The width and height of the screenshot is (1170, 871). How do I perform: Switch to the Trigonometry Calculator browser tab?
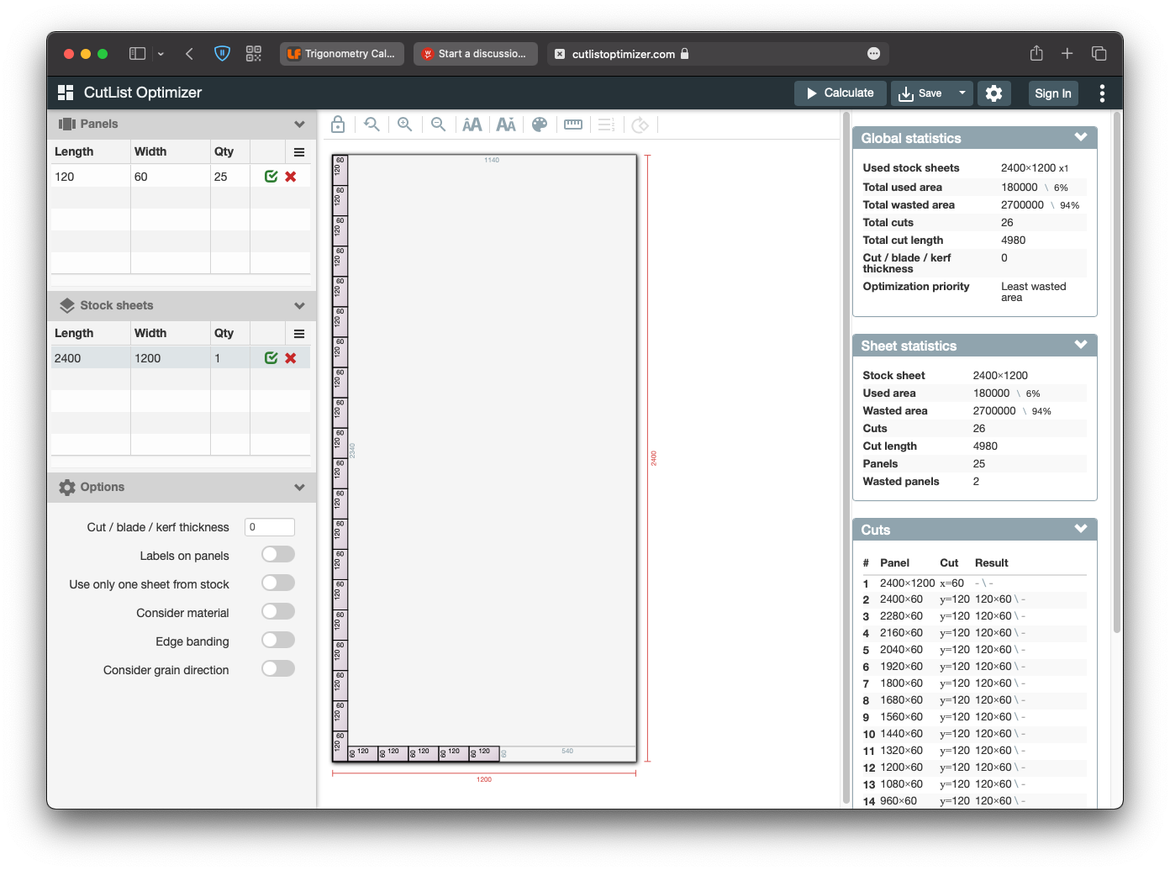tap(342, 55)
